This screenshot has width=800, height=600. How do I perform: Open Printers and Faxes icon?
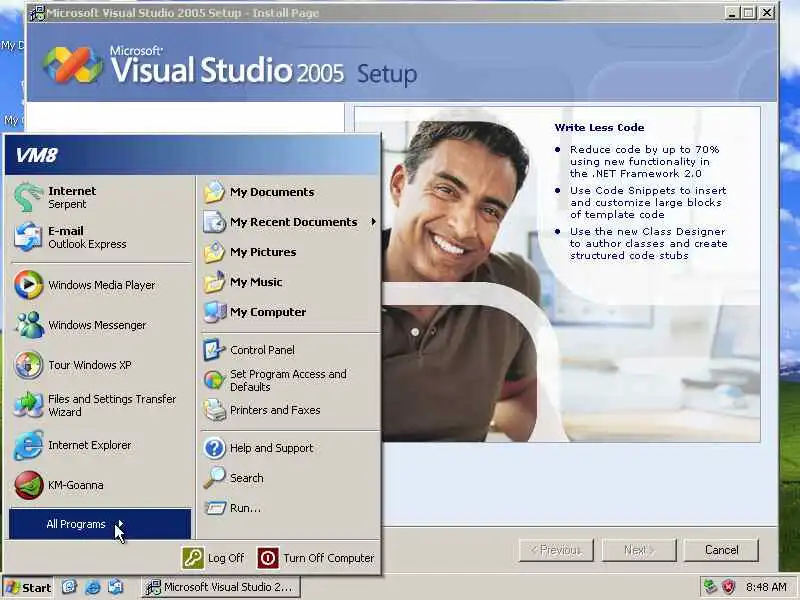click(214, 410)
